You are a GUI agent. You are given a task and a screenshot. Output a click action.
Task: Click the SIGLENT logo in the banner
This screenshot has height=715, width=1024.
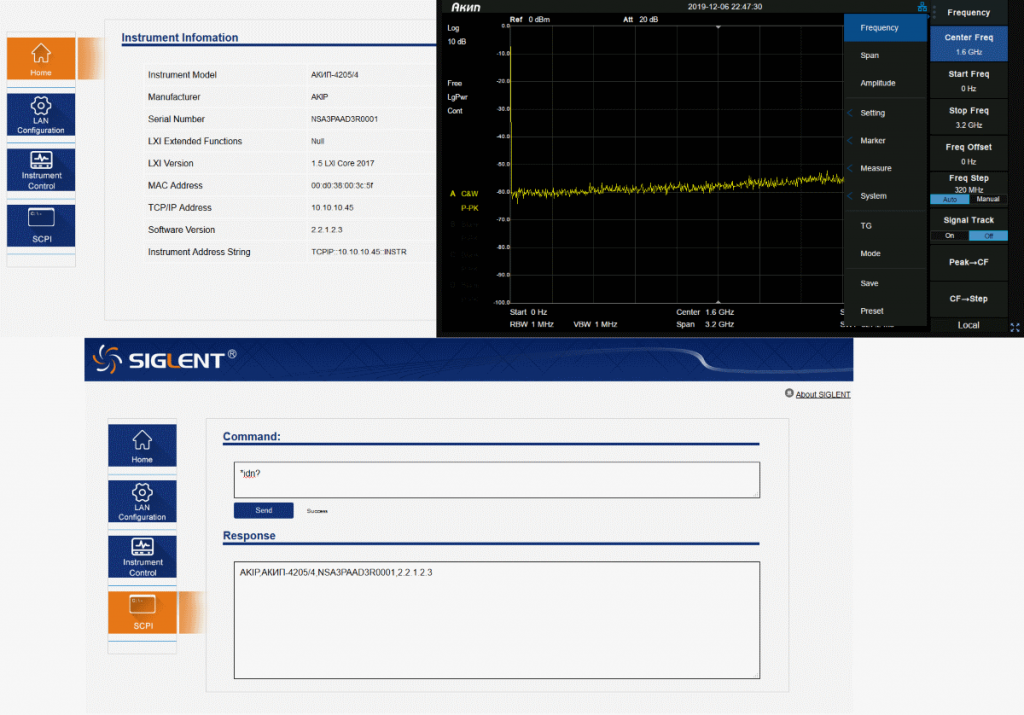pos(165,359)
